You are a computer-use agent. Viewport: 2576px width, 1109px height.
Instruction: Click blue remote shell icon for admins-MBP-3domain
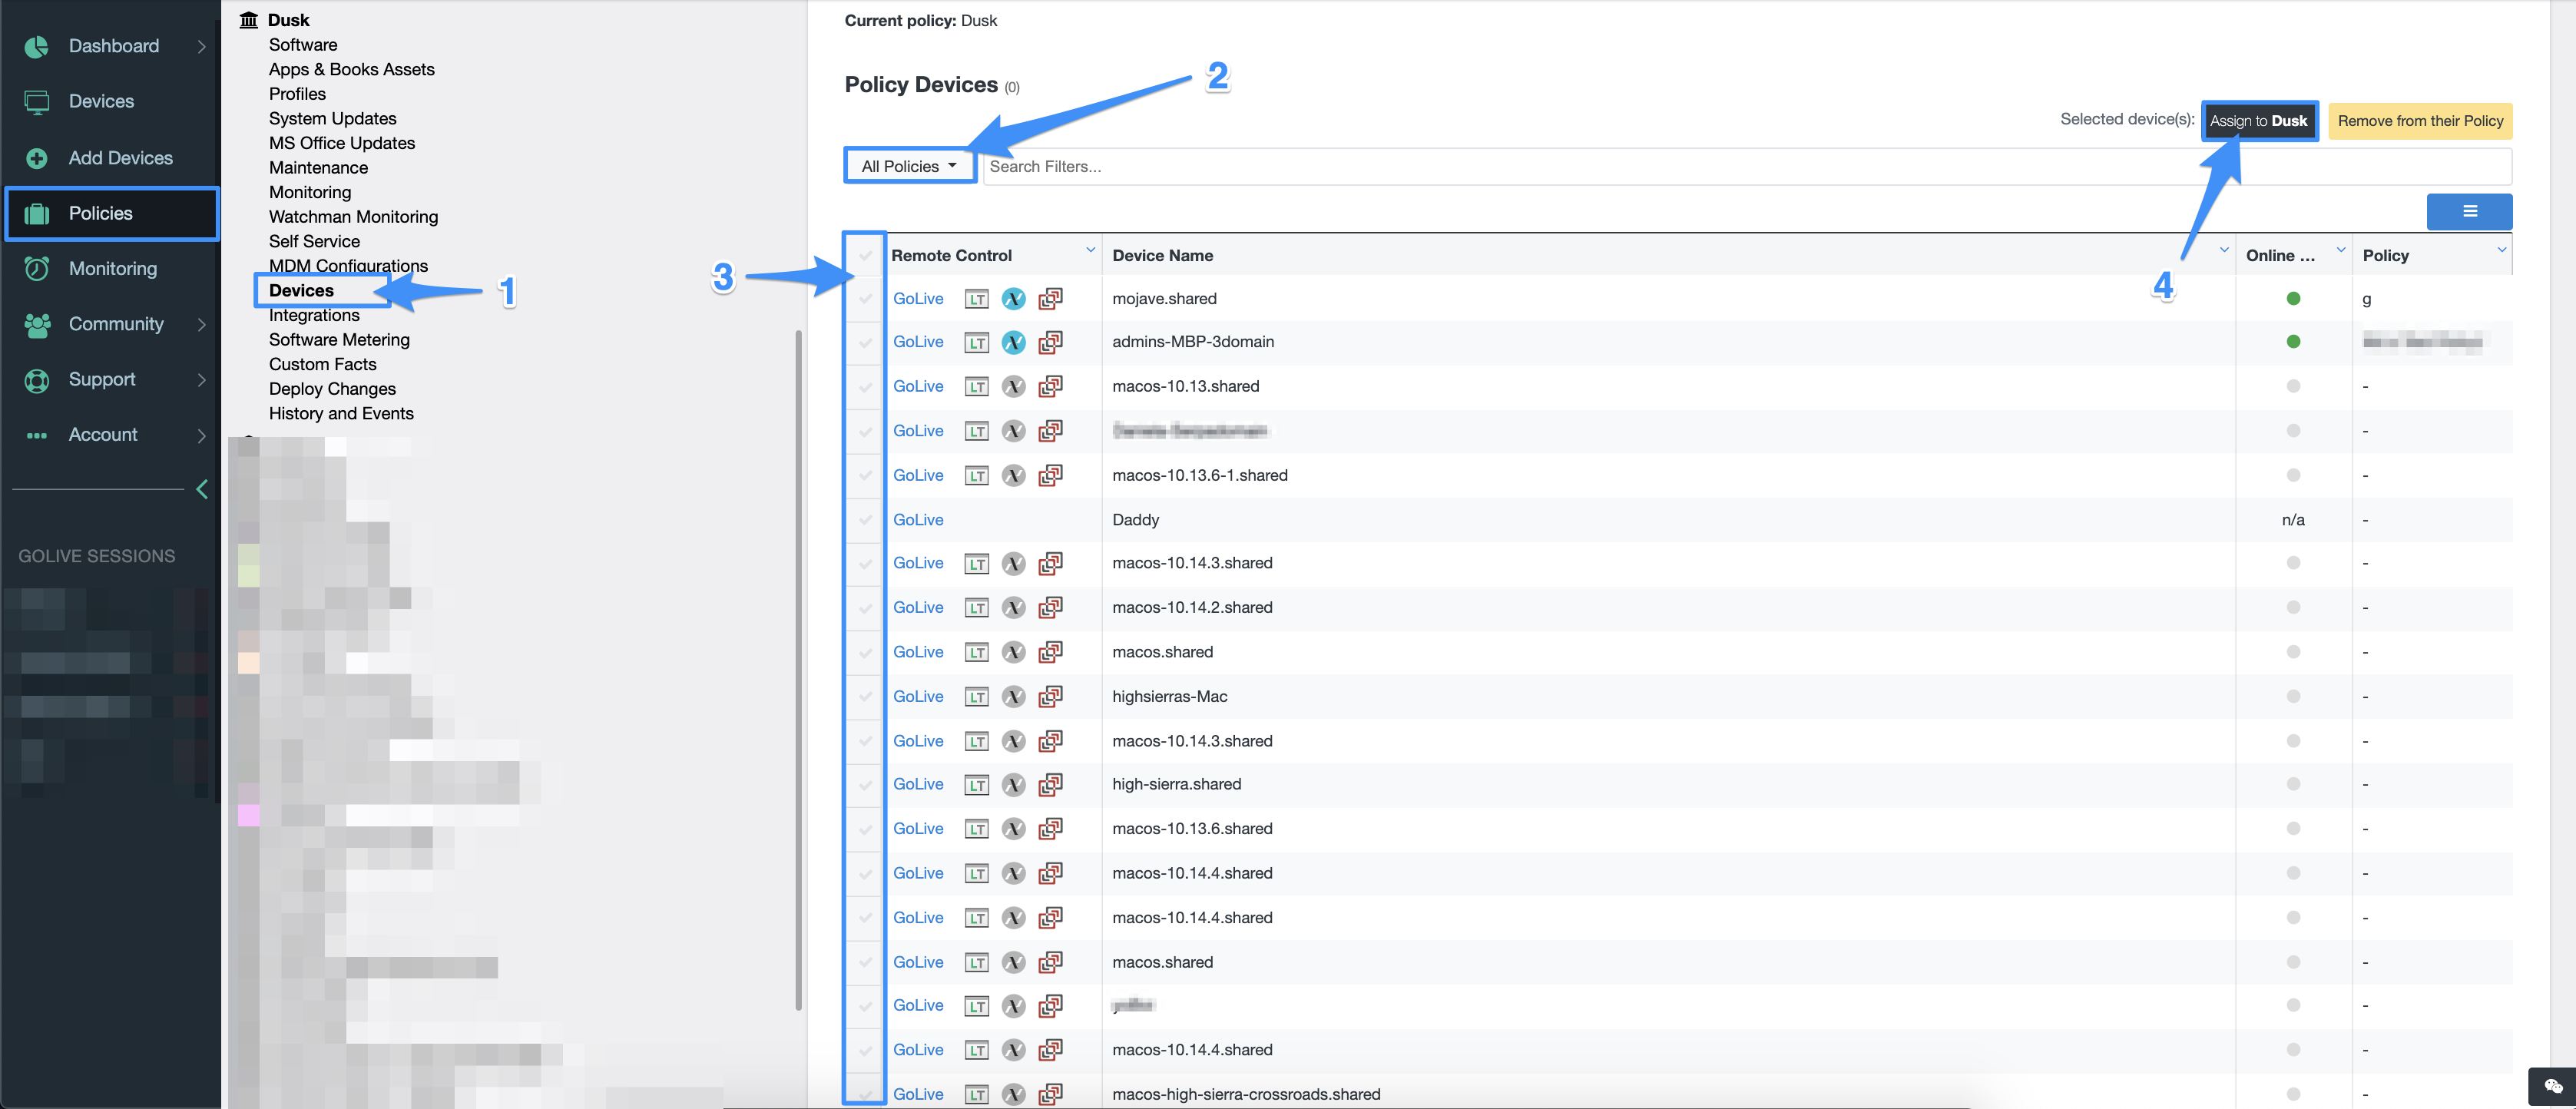[x=1013, y=342]
